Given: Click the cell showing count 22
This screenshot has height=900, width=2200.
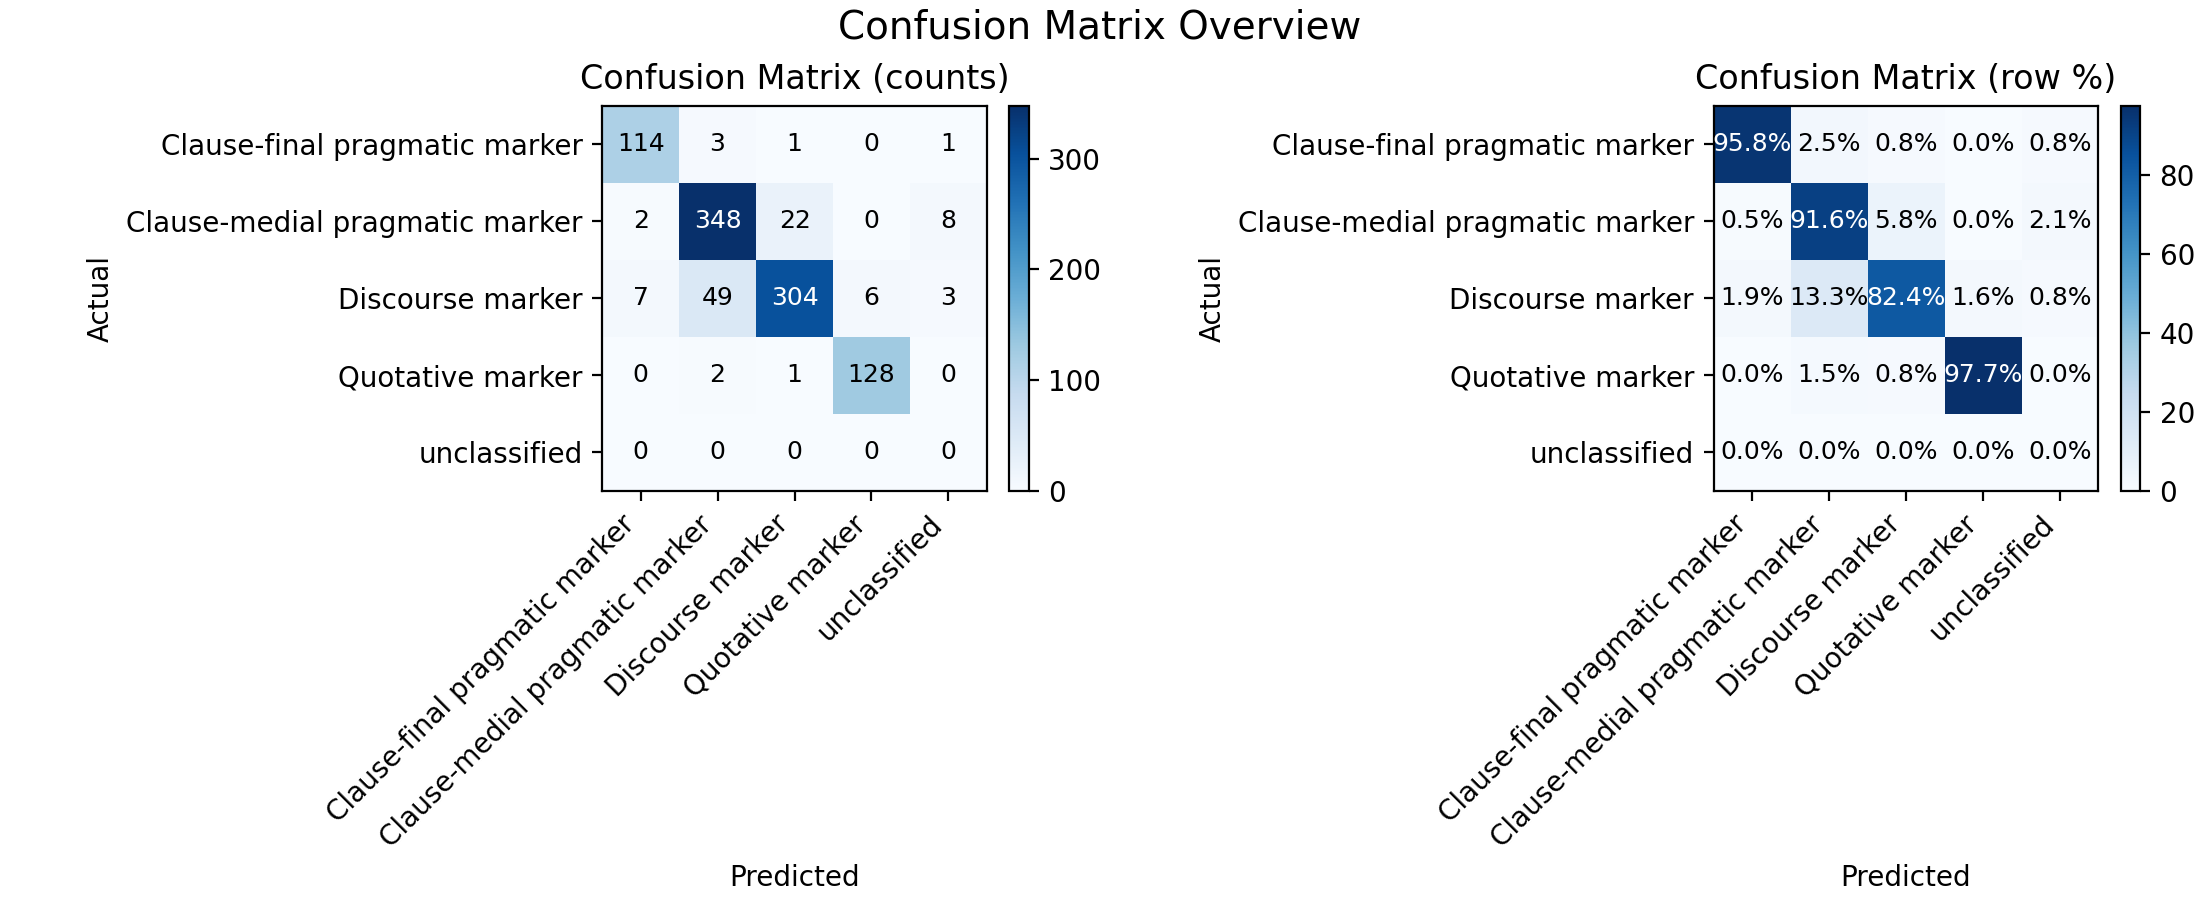Looking at the screenshot, I should tap(794, 221).
